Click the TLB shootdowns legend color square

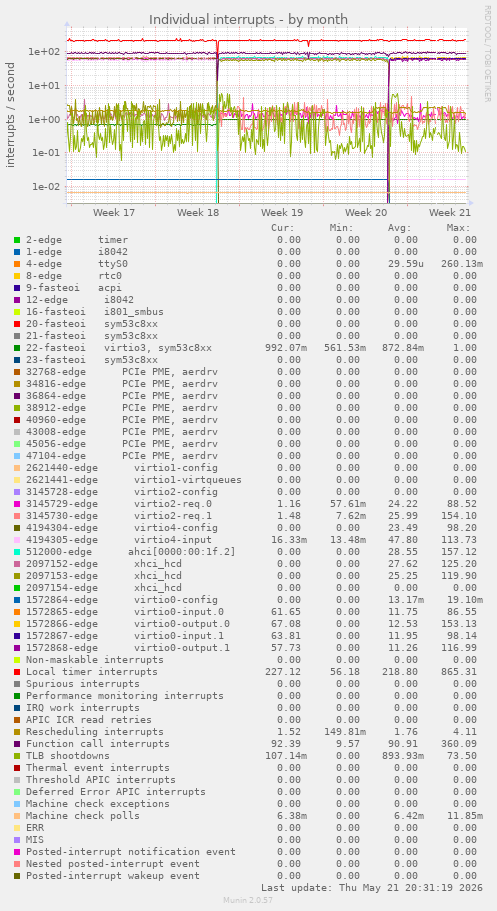(x=17, y=756)
